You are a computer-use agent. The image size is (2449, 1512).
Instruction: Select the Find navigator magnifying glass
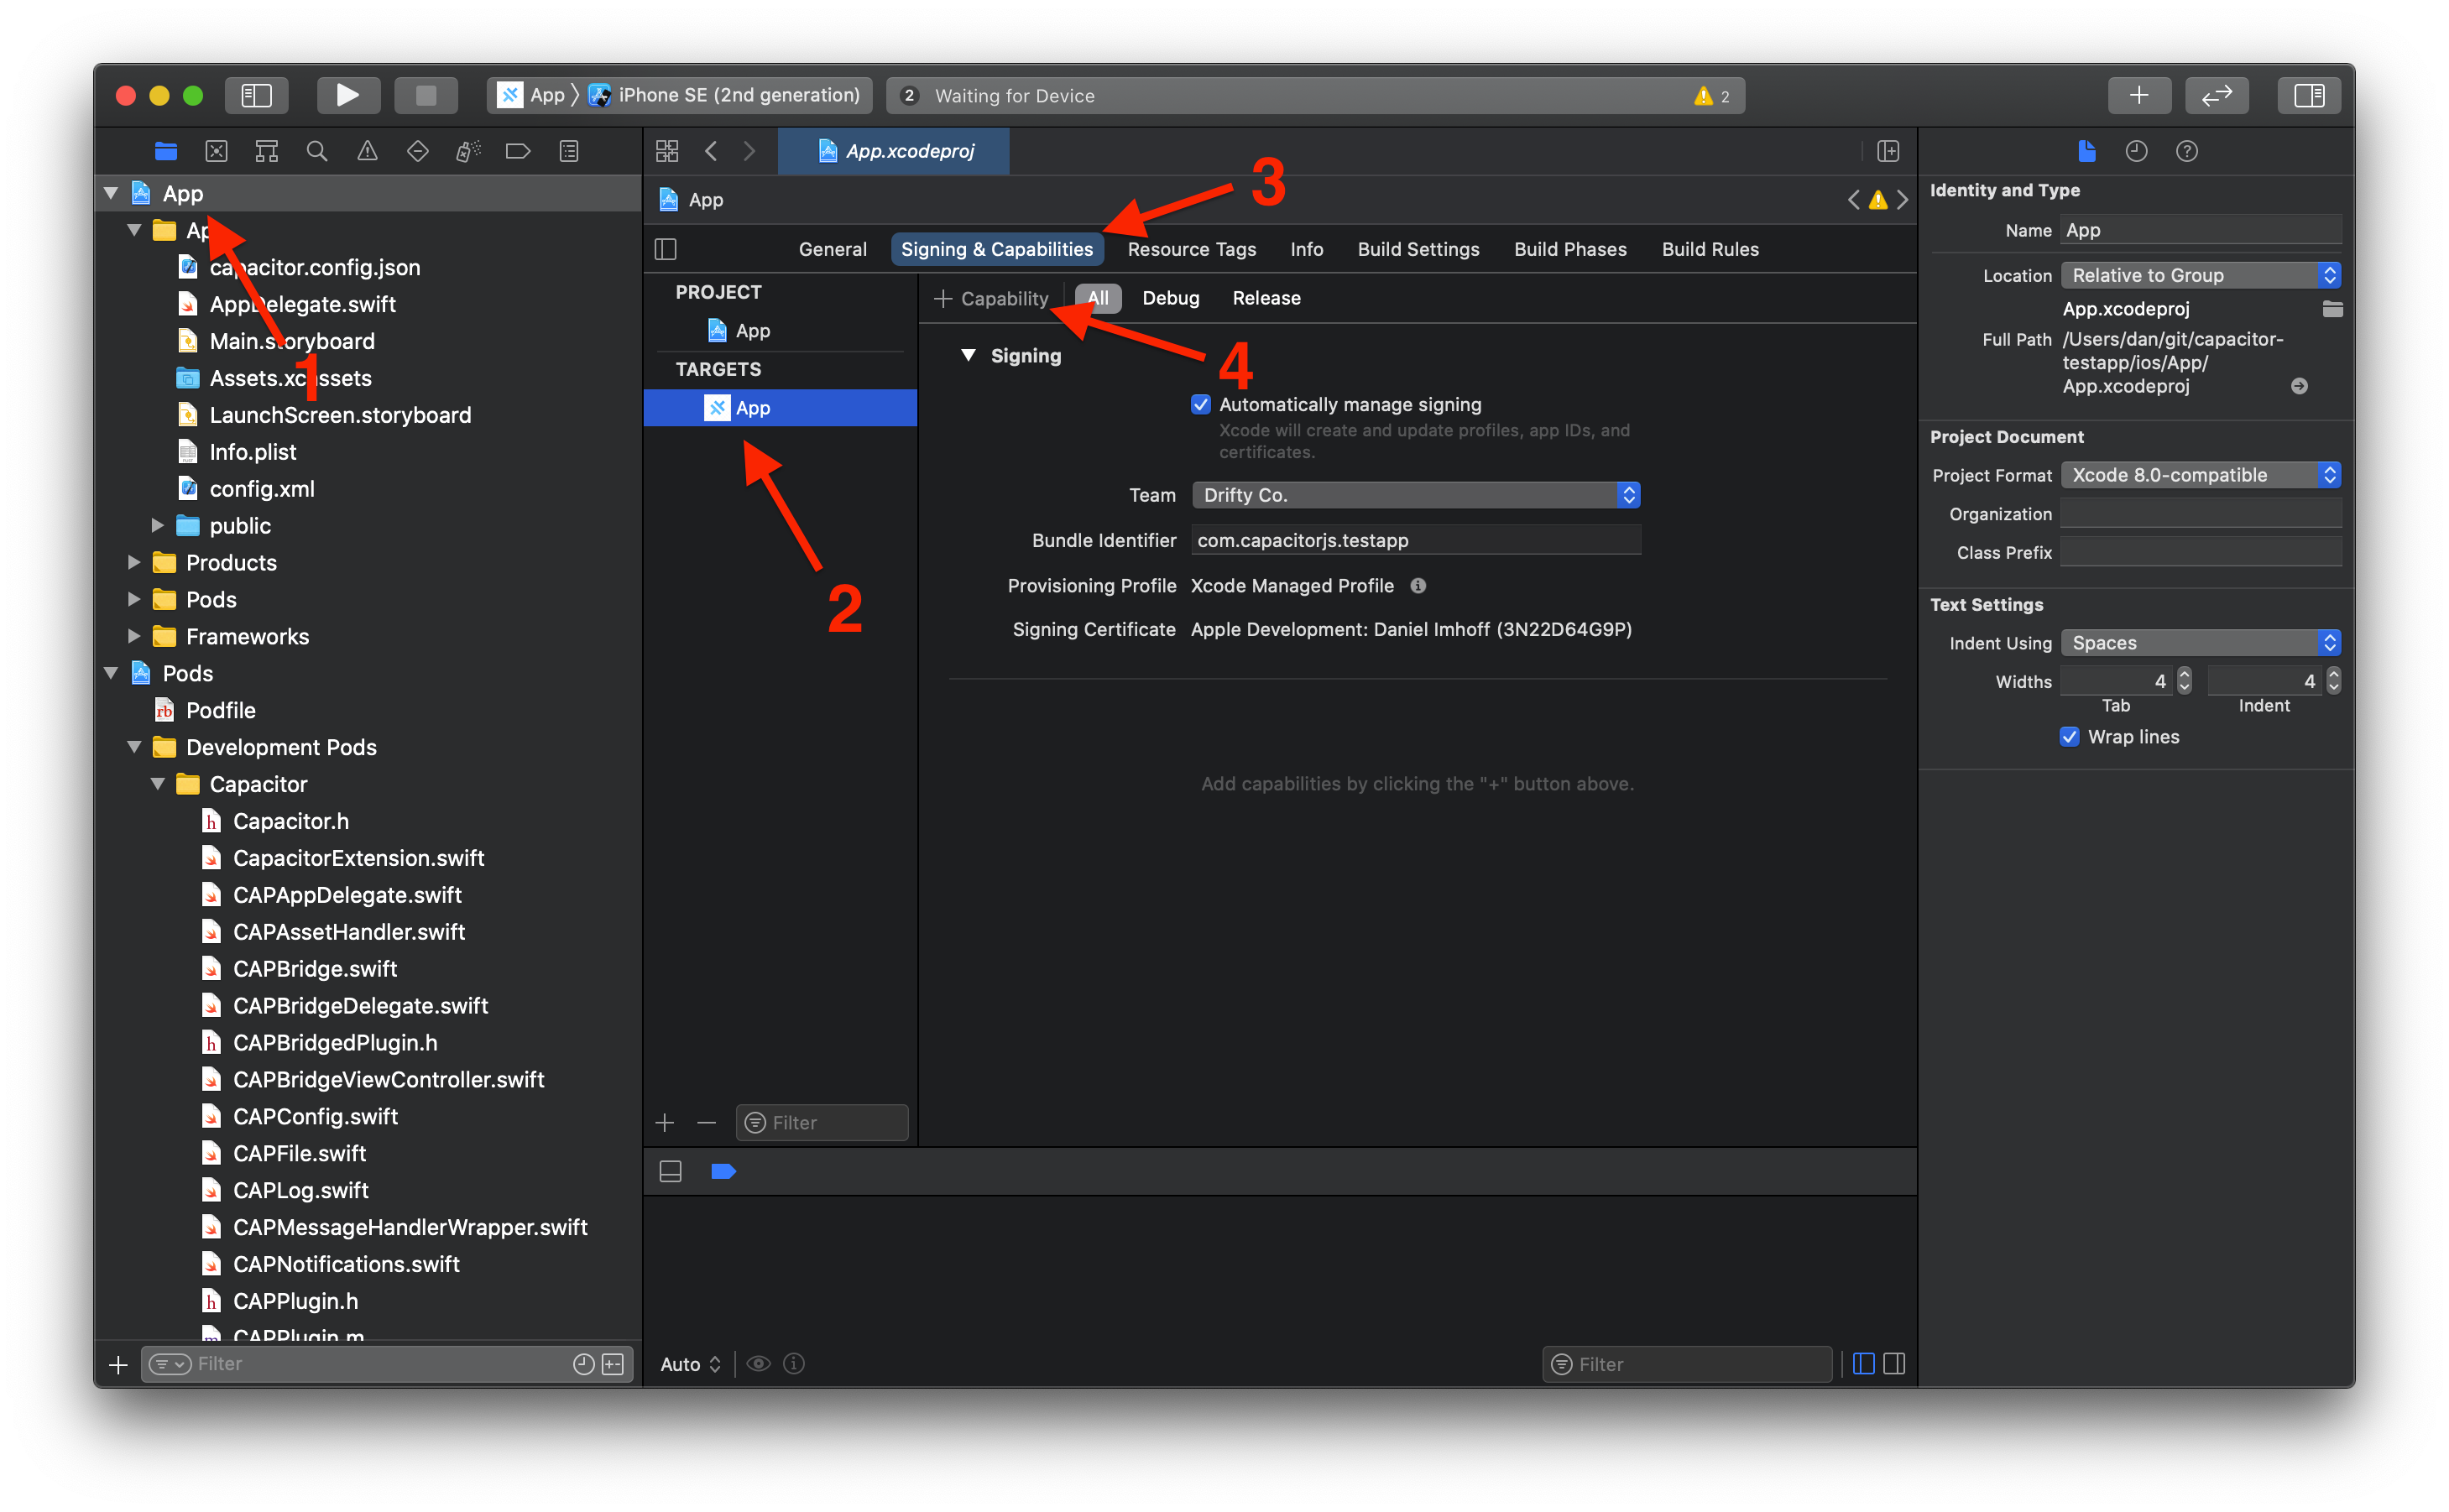tap(316, 150)
